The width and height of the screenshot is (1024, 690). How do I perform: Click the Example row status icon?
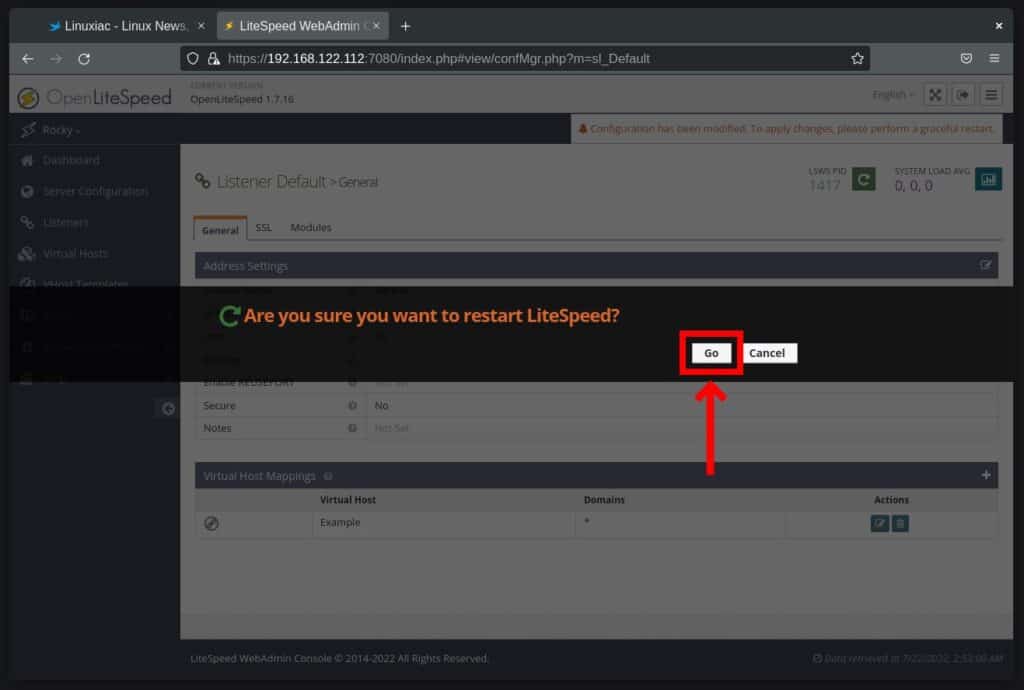point(211,524)
